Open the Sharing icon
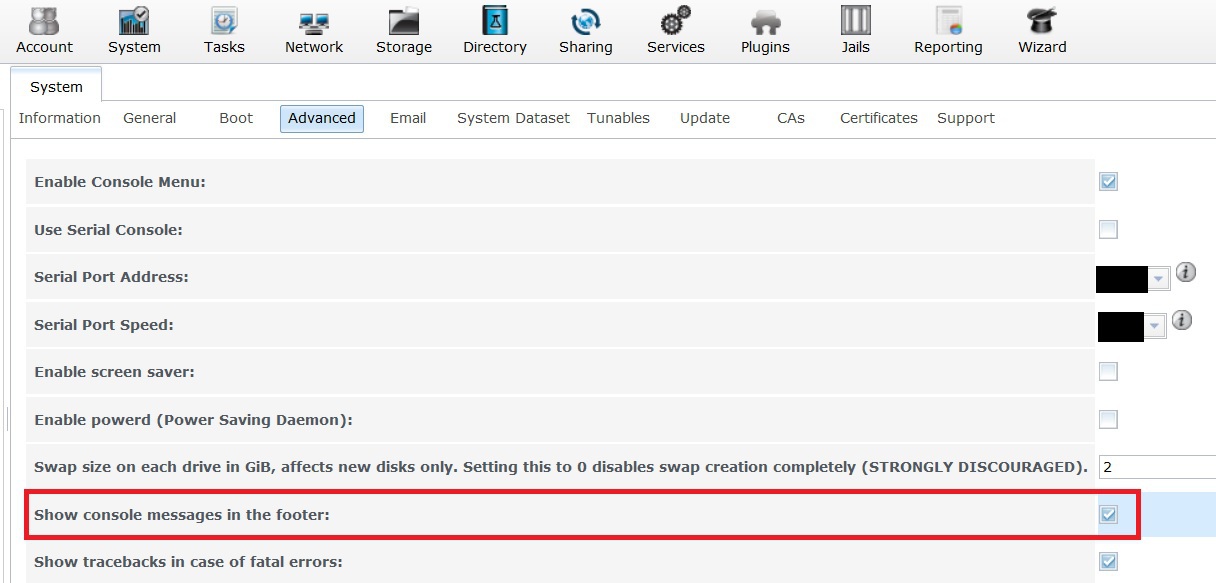1216x583 pixels. (x=585, y=22)
